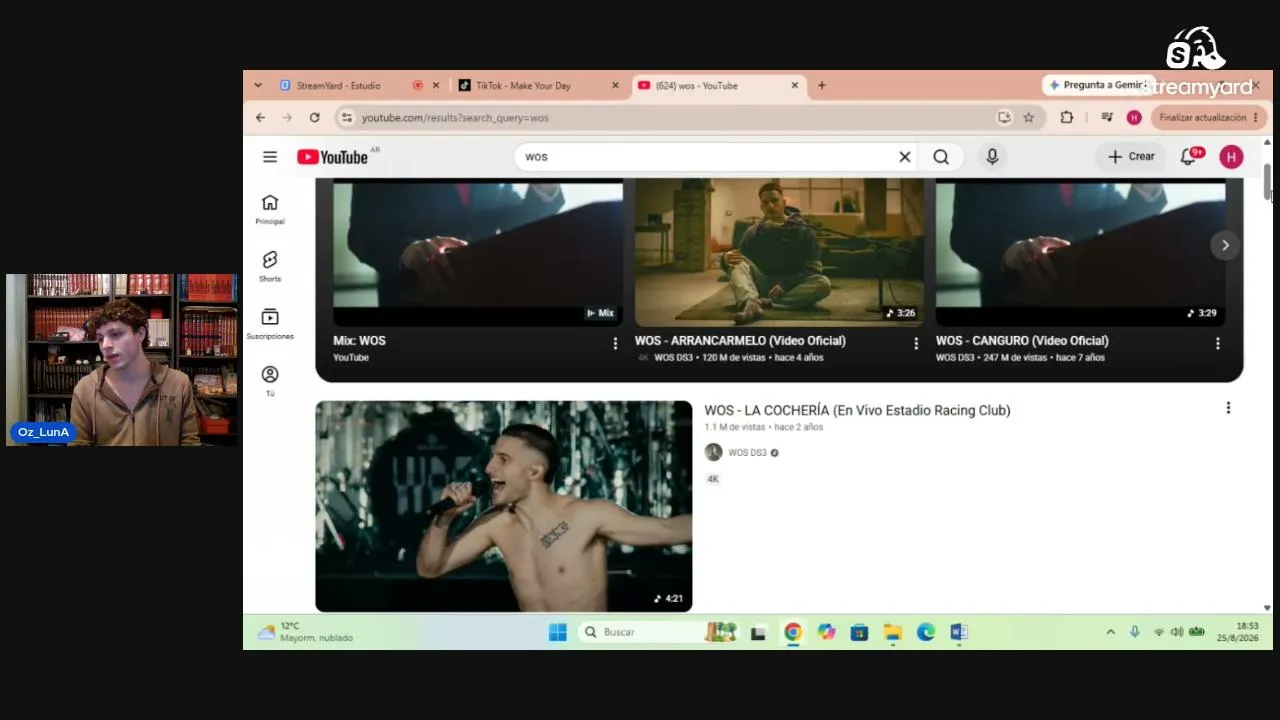Image resolution: width=1280 pixels, height=720 pixels.
Task: Open the install app icon in address bar
Action: point(1004,118)
